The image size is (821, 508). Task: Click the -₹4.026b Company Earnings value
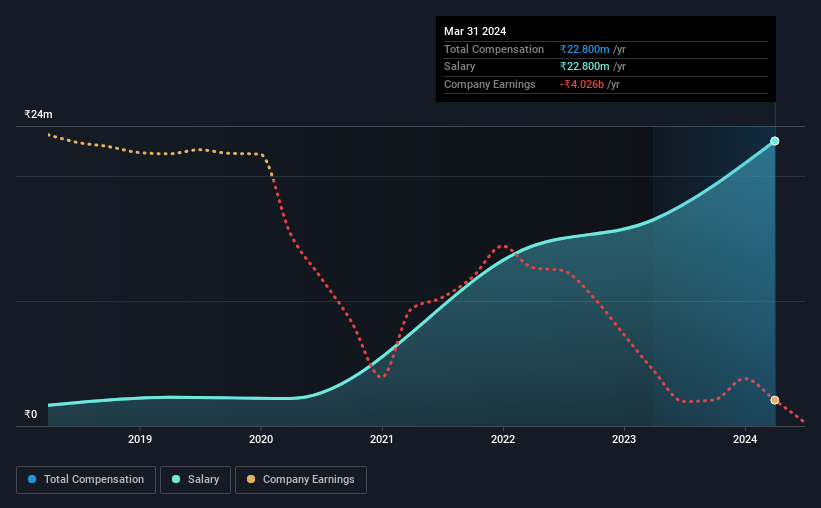click(582, 84)
